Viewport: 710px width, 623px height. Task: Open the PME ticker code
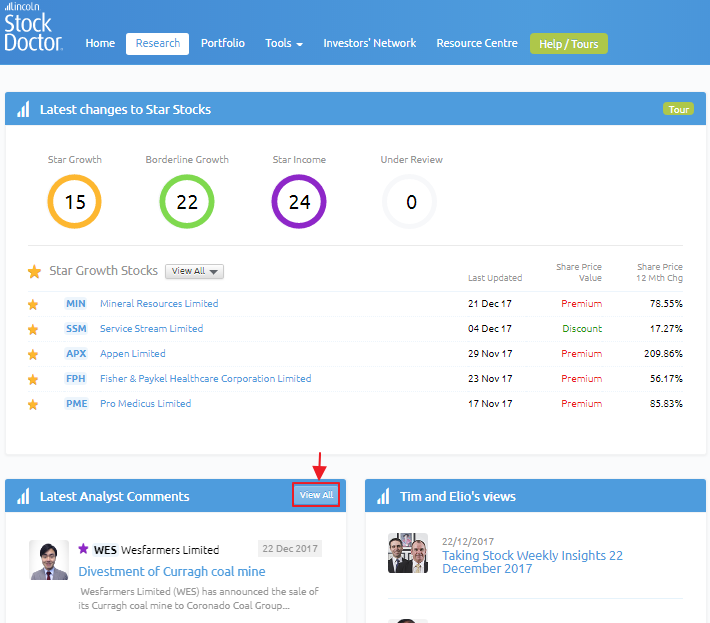[x=76, y=403]
